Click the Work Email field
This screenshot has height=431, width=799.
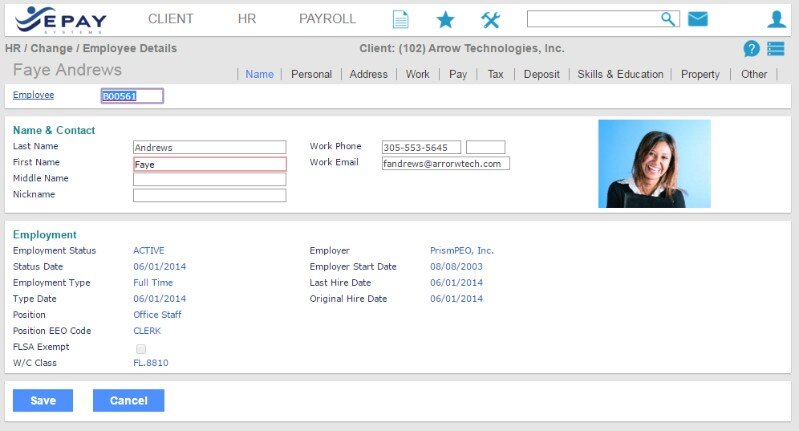click(445, 163)
